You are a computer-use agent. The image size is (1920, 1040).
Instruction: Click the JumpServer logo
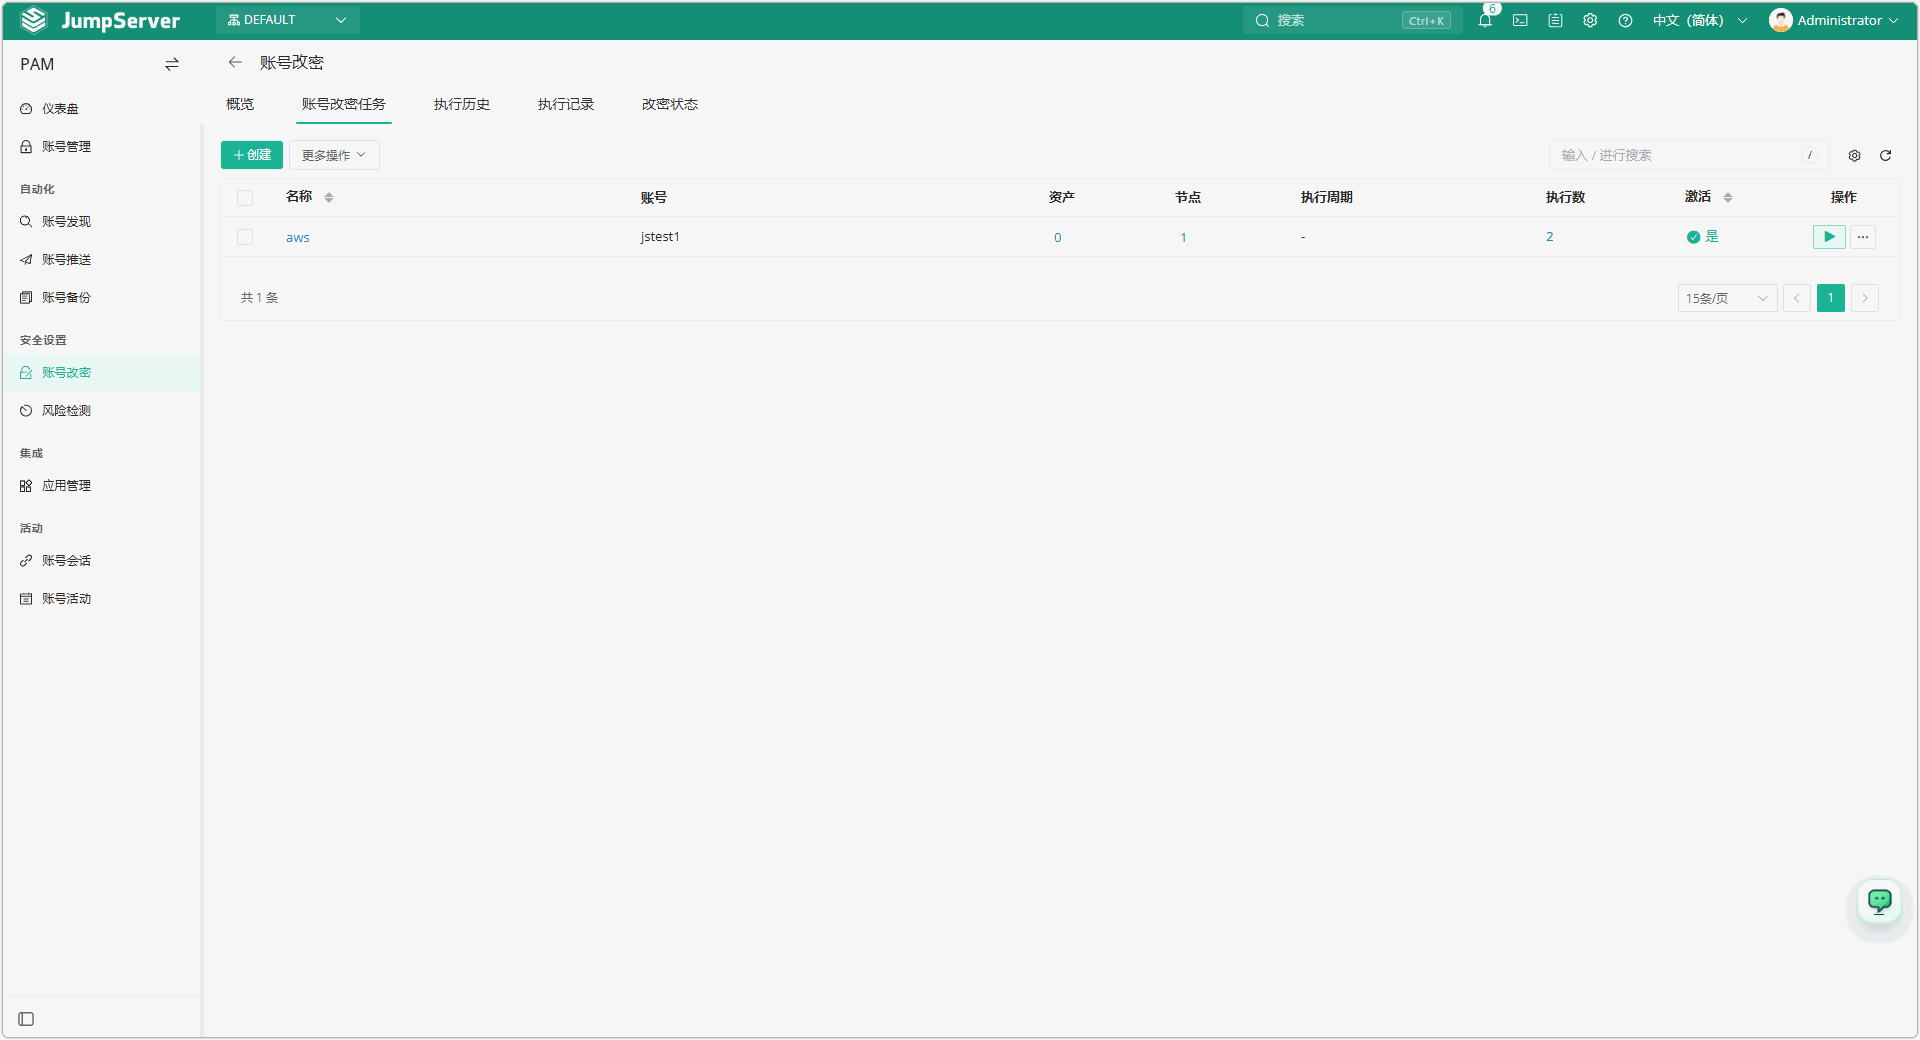[100, 20]
